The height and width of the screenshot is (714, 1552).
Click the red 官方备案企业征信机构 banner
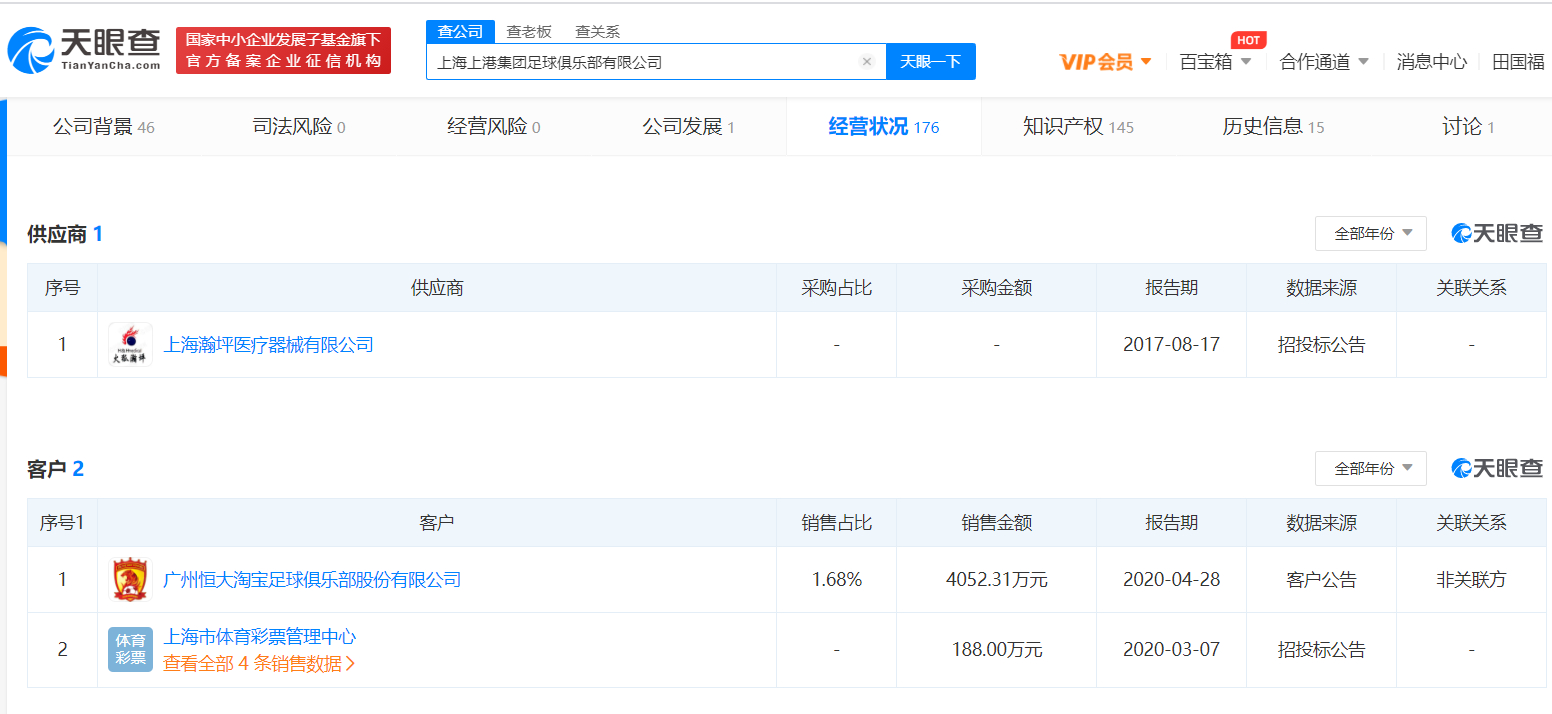tap(283, 51)
